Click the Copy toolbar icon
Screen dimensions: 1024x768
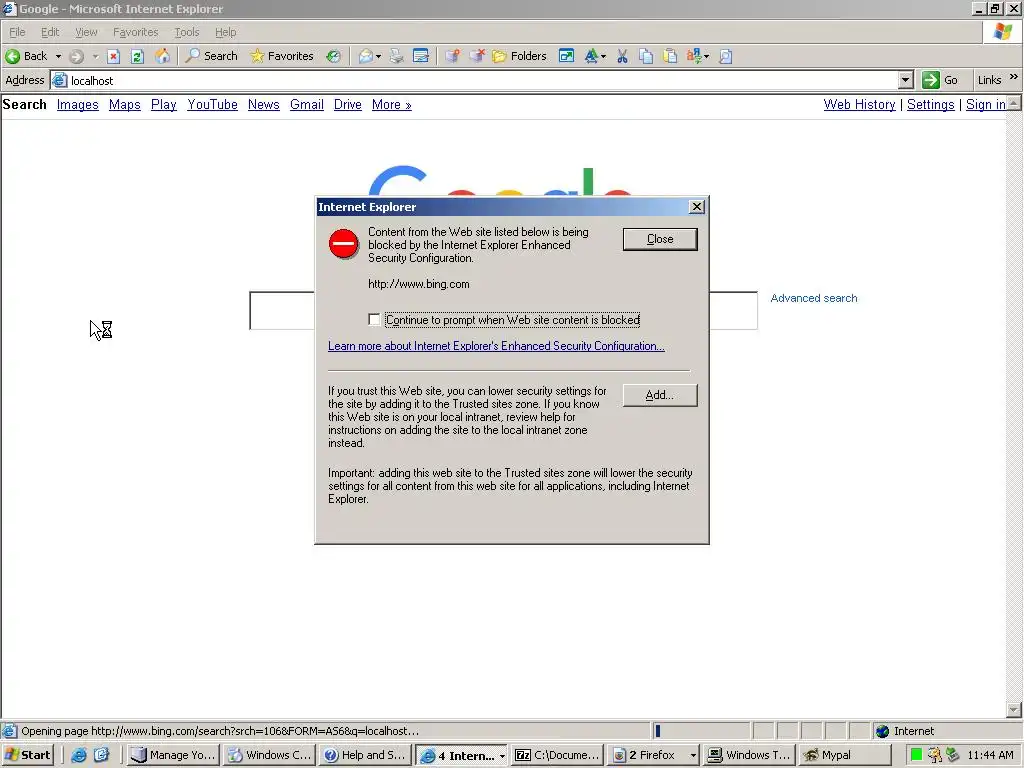tap(646, 56)
